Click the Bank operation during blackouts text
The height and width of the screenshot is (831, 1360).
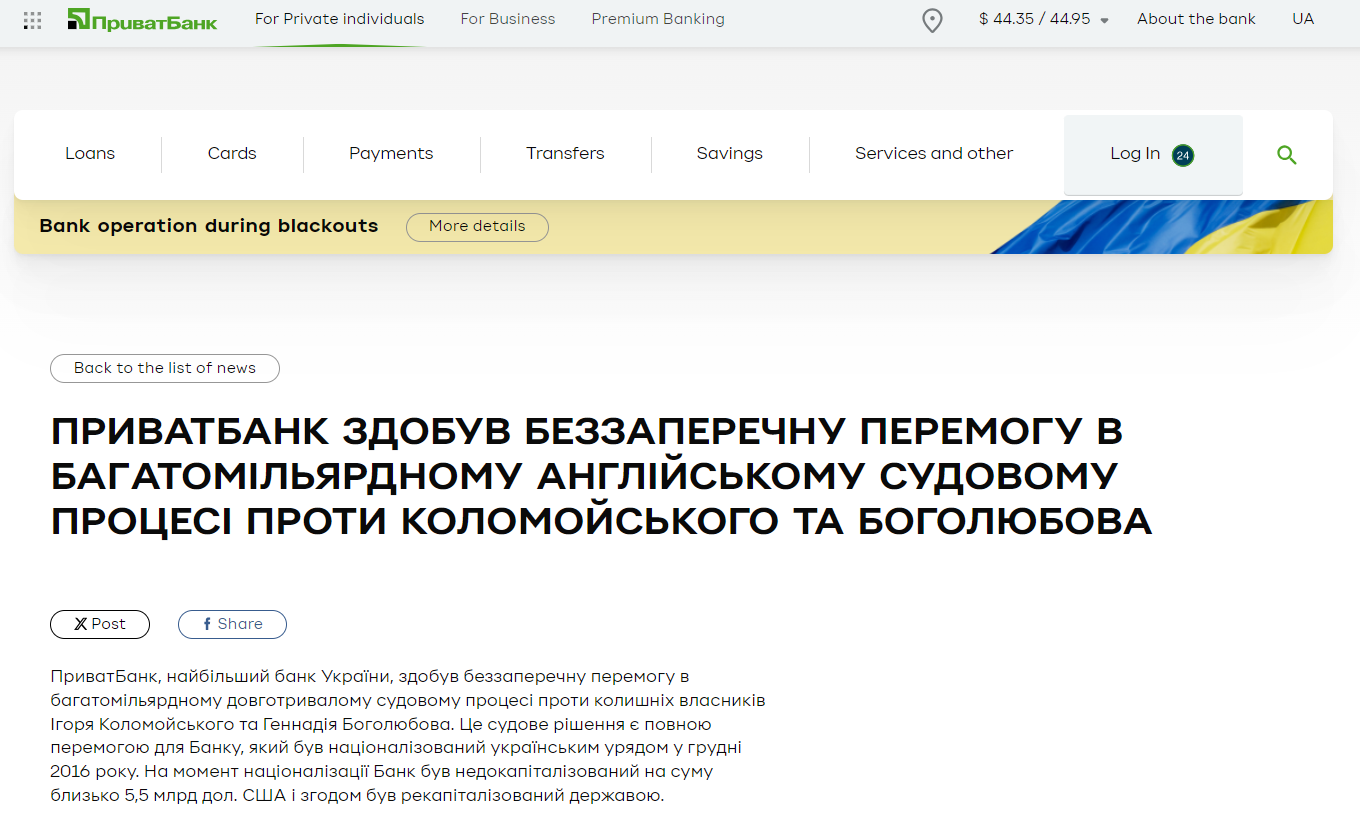click(209, 226)
